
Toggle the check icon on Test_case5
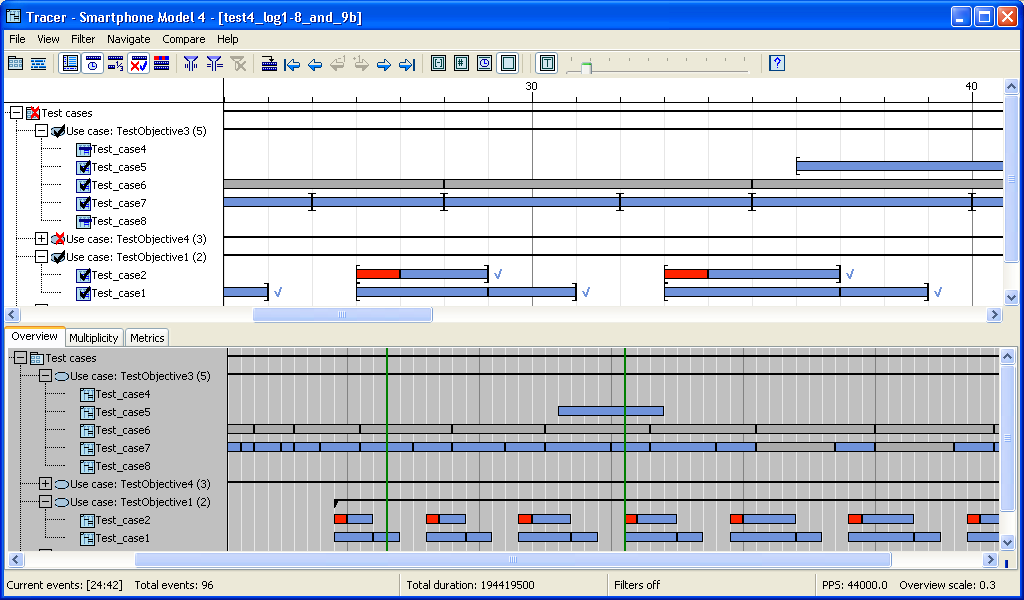[x=84, y=167]
